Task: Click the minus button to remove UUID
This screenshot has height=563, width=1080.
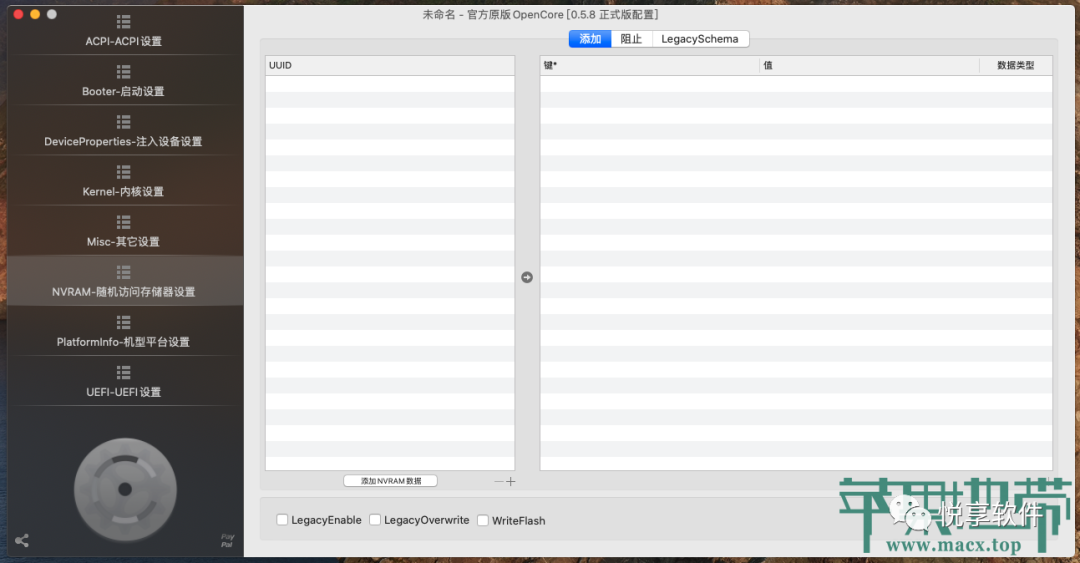Action: tap(499, 482)
